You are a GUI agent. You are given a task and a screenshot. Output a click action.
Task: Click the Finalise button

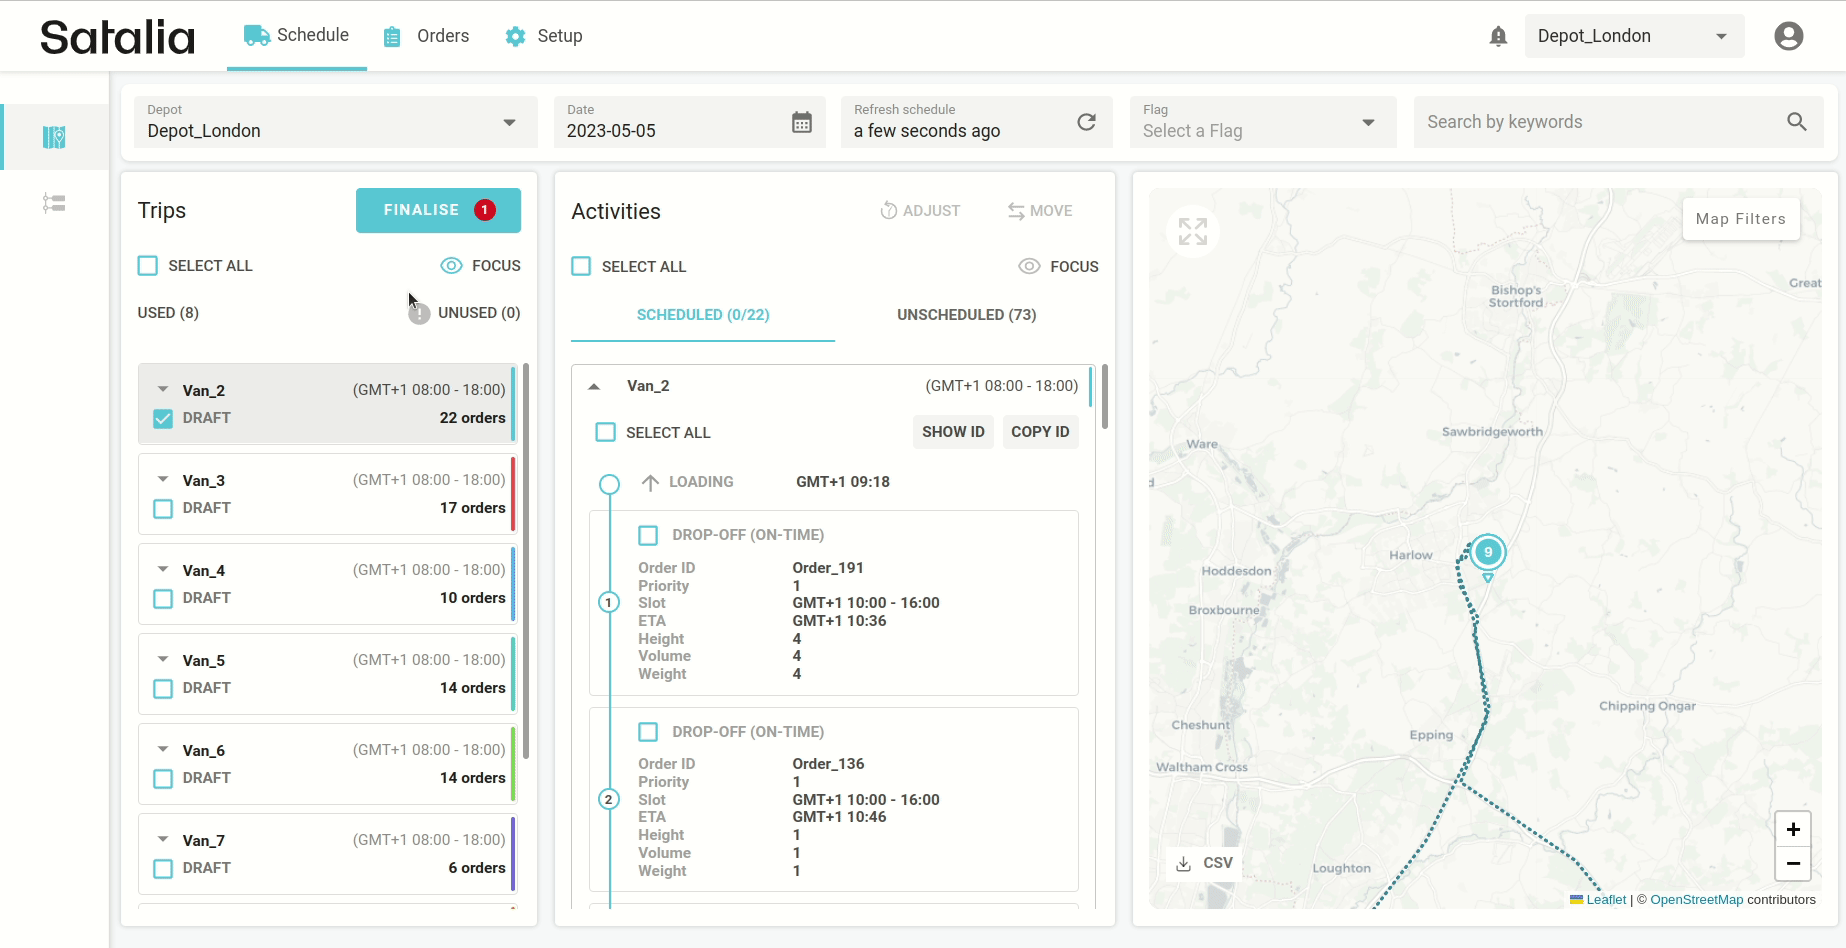[x=438, y=210]
